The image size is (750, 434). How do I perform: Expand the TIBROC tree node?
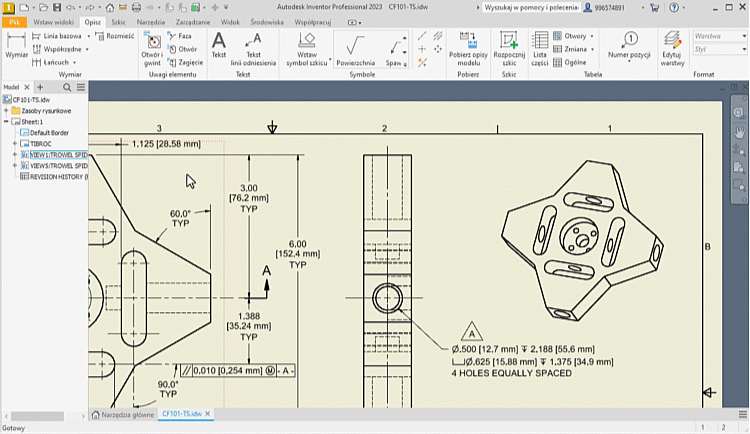(15, 144)
